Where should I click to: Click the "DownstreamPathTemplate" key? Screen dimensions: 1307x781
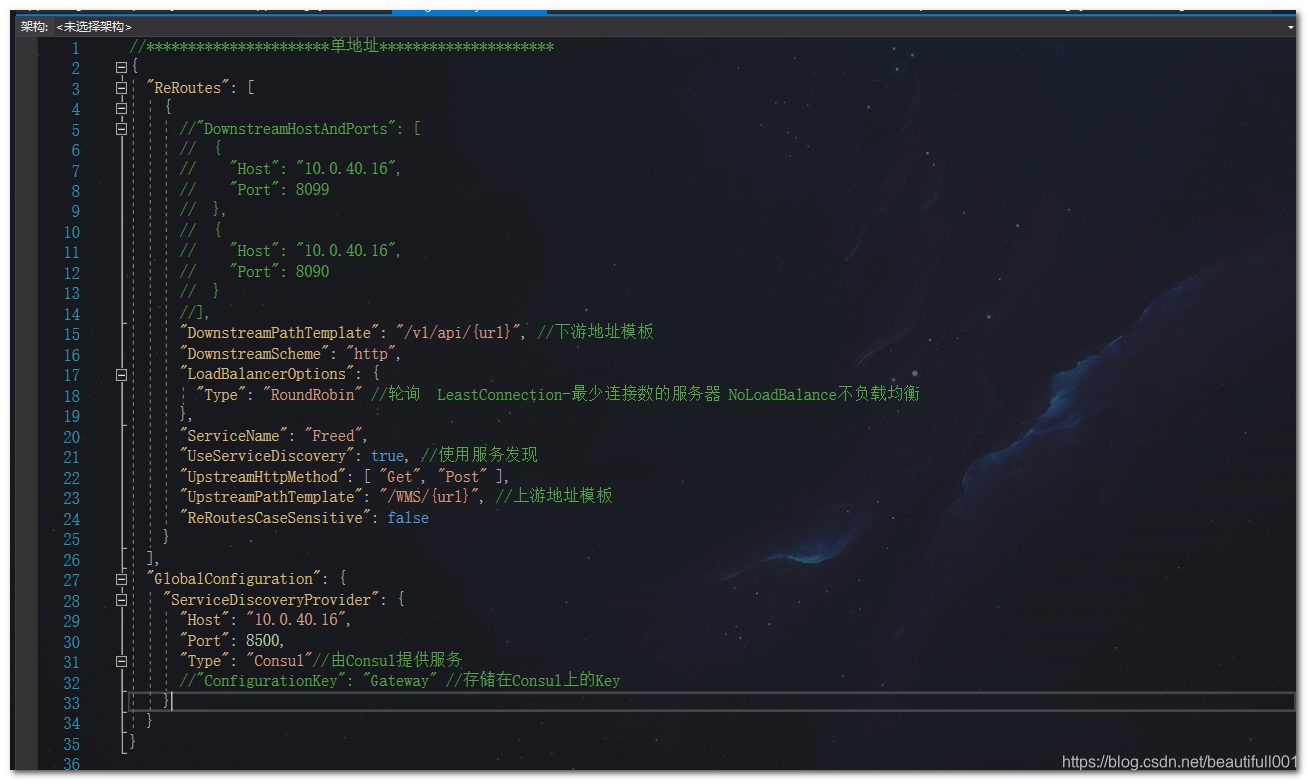coord(279,333)
